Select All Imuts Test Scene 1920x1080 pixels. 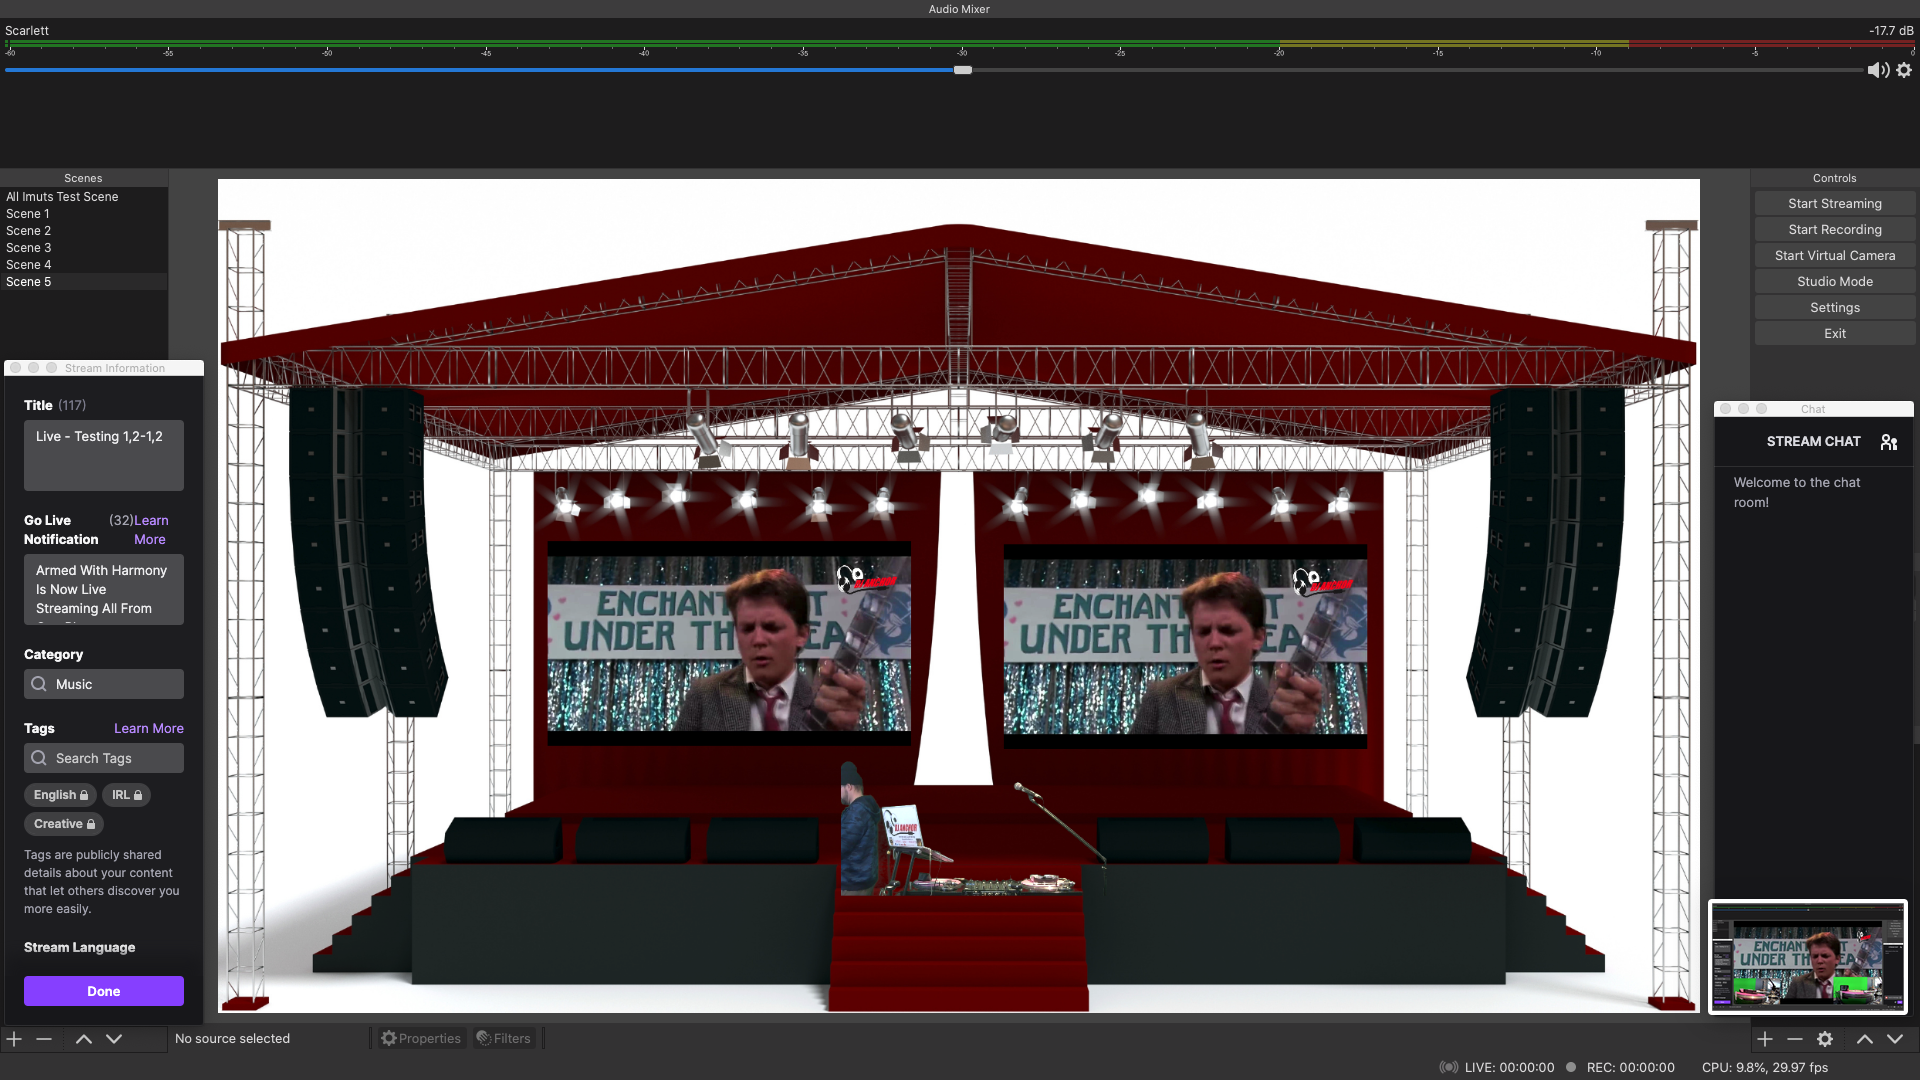click(x=84, y=197)
